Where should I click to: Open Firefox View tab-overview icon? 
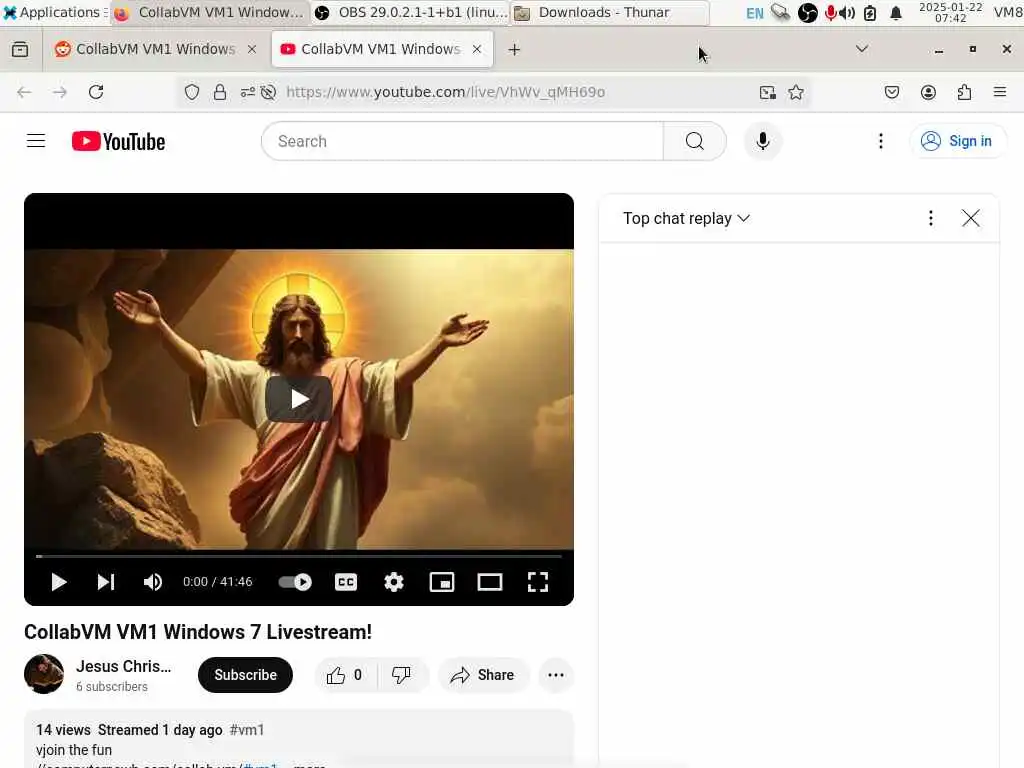point(20,49)
